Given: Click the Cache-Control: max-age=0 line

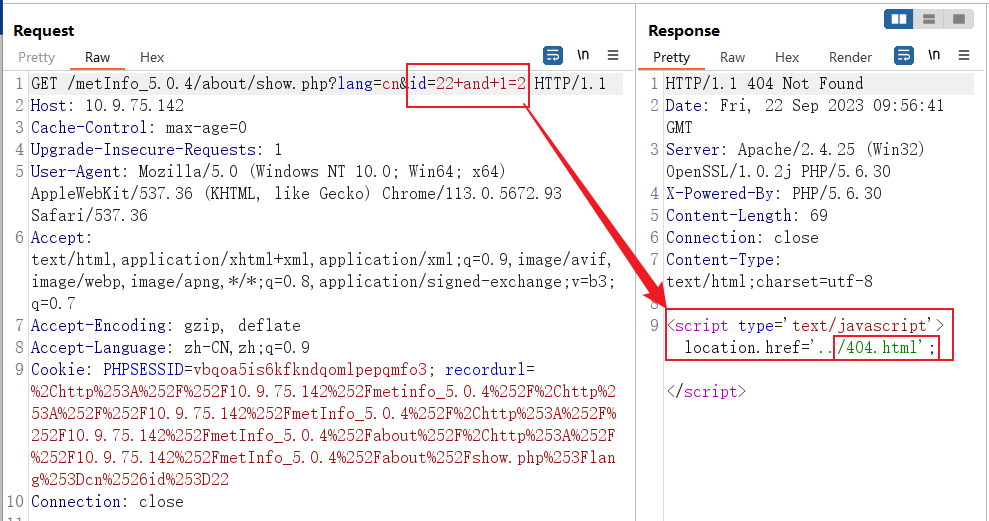Looking at the screenshot, I should click(139, 127).
